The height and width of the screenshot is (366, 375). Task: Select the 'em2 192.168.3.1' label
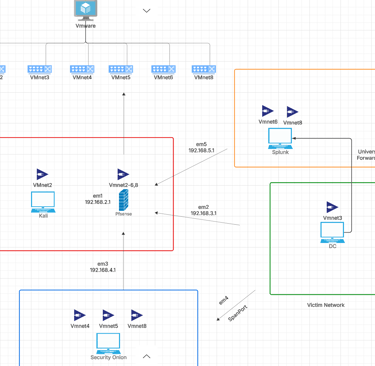pos(203,210)
